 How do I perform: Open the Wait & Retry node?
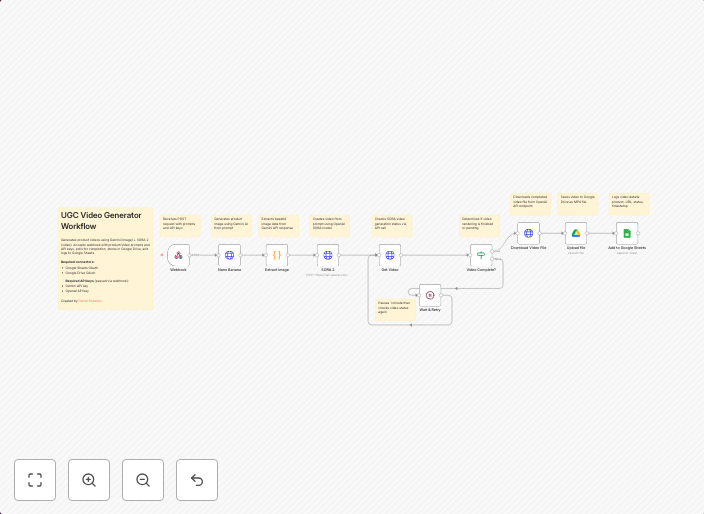point(430,295)
